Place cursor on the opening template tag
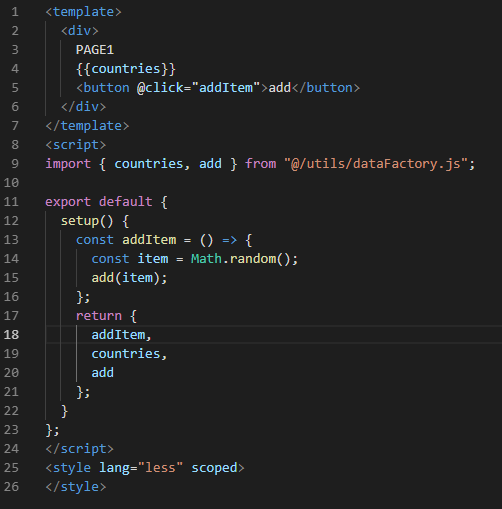The width and height of the screenshot is (502, 509). (x=83, y=12)
